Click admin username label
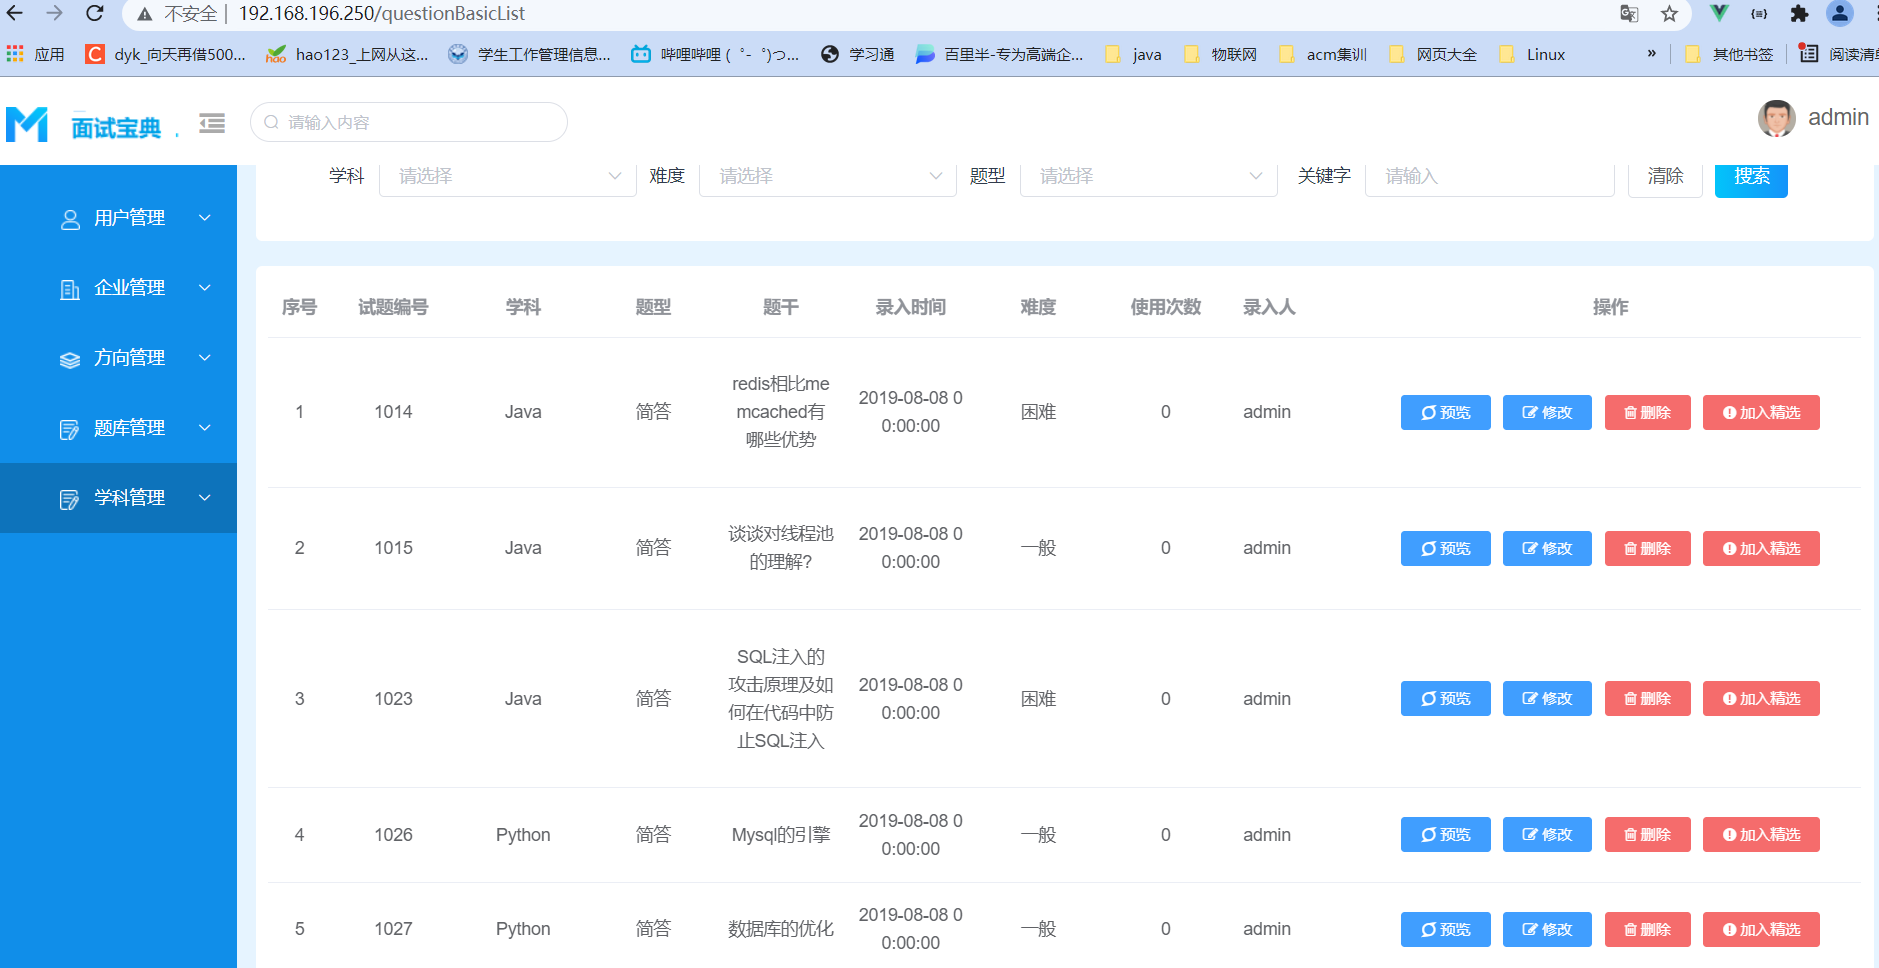 tap(1838, 117)
